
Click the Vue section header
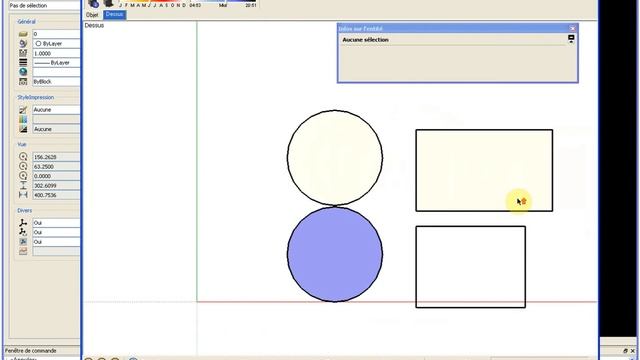(22, 144)
